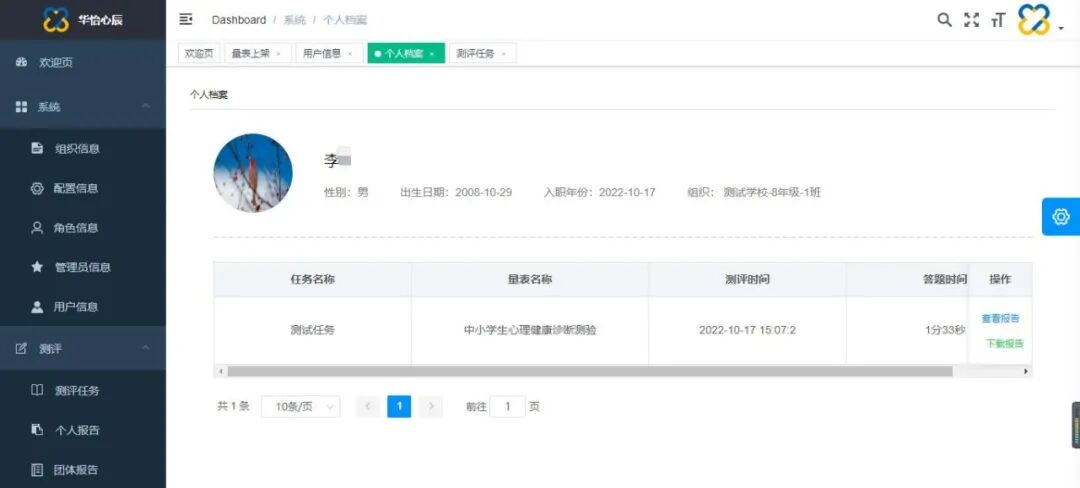Click 测评 edit icon
Viewport: 1080px width, 488px height.
21,349
